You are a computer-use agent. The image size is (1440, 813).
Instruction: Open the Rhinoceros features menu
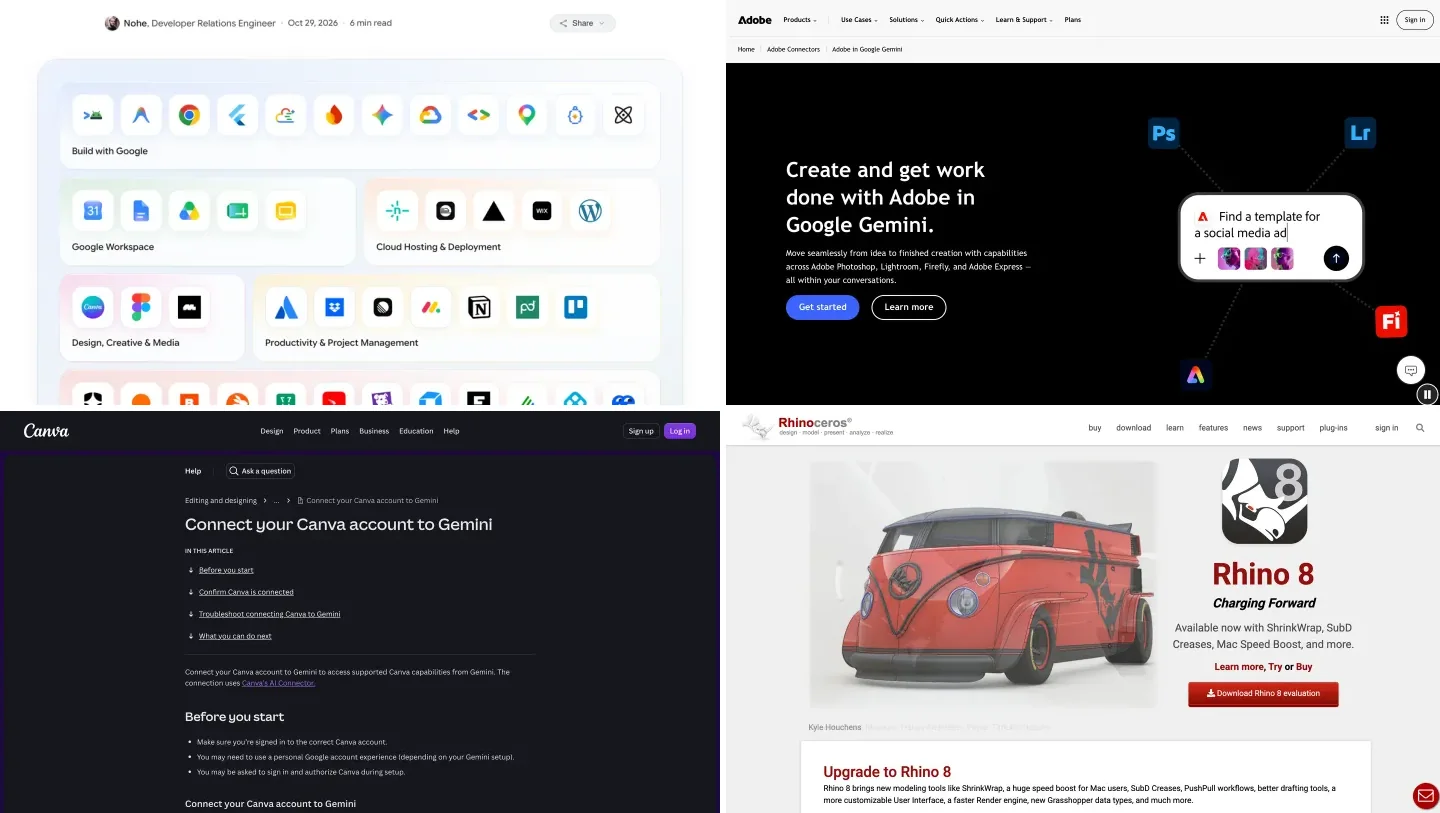tap(1213, 428)
